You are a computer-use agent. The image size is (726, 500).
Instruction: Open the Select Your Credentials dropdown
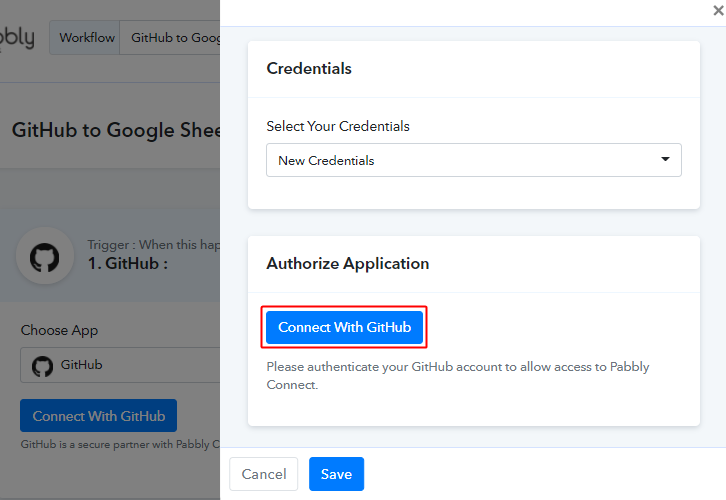(x=474, y=160)
